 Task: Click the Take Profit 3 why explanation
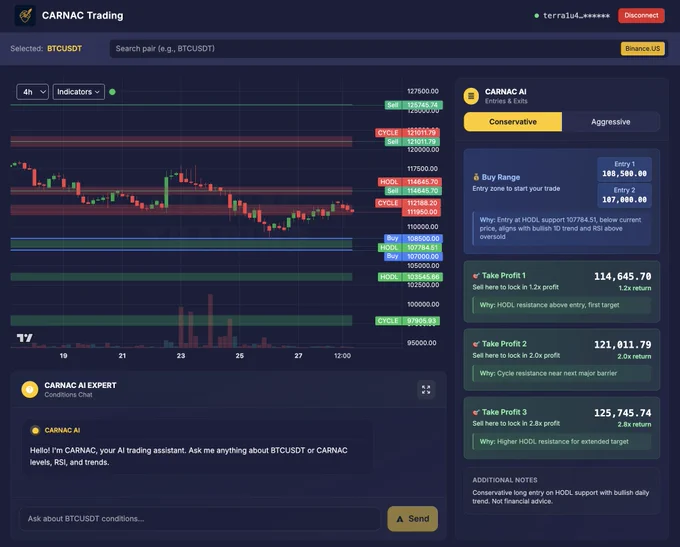tap(562, 442)
